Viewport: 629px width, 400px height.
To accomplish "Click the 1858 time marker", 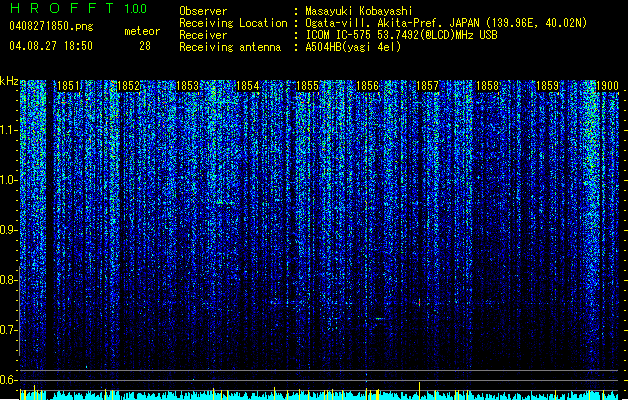I will tap(487, 86).
